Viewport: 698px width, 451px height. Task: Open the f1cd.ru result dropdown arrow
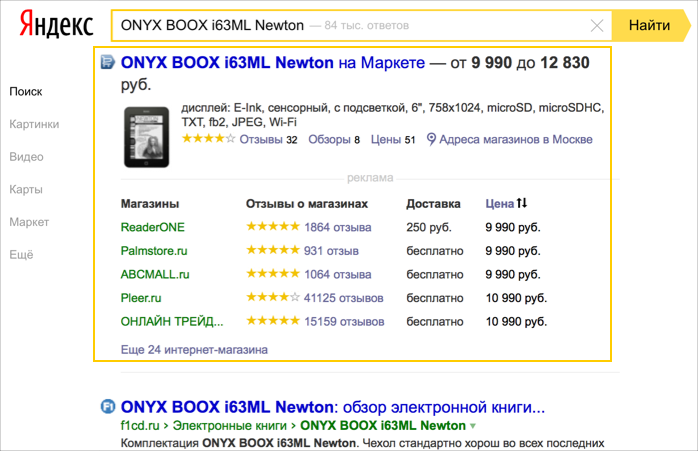(x=473, y=426)
